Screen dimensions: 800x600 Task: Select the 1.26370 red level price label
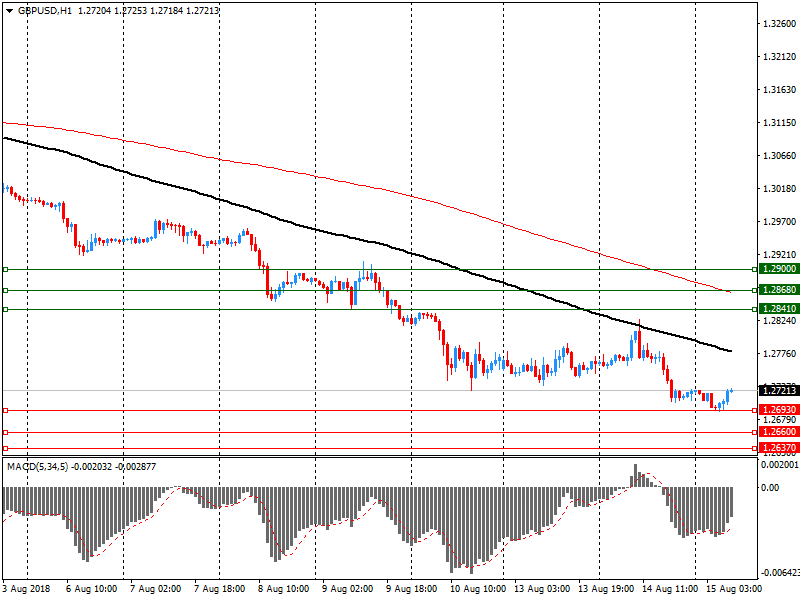[x=779, y=448]
